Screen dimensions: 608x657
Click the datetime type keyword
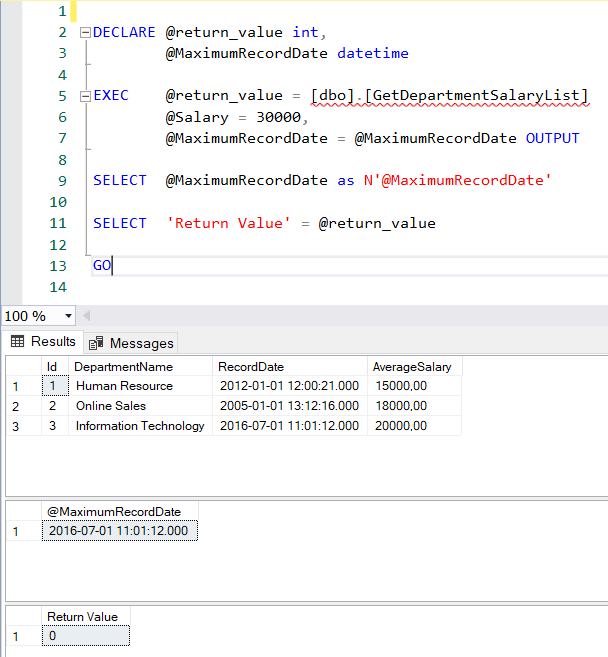click(373, 53)
